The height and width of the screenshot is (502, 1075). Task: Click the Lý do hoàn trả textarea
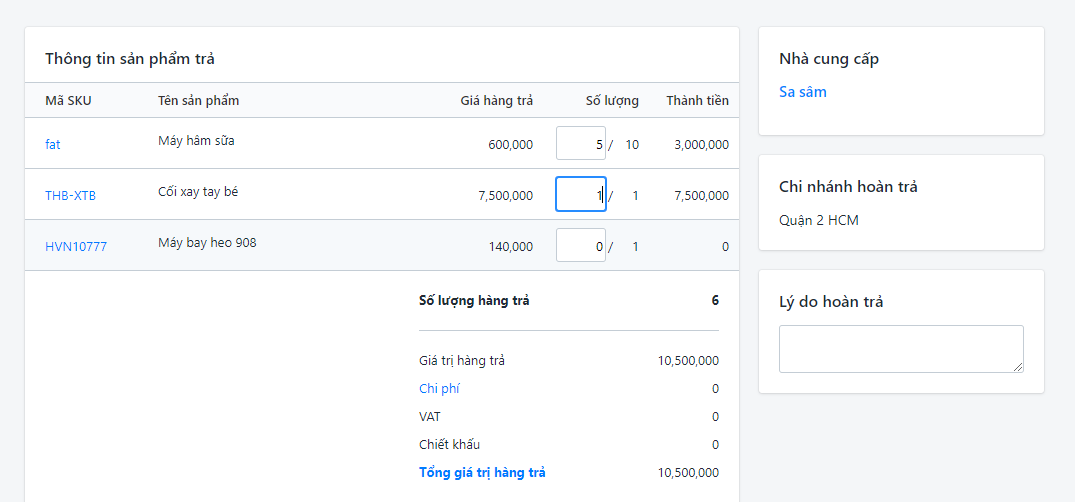pyautogui.click(x=901, y=349)
